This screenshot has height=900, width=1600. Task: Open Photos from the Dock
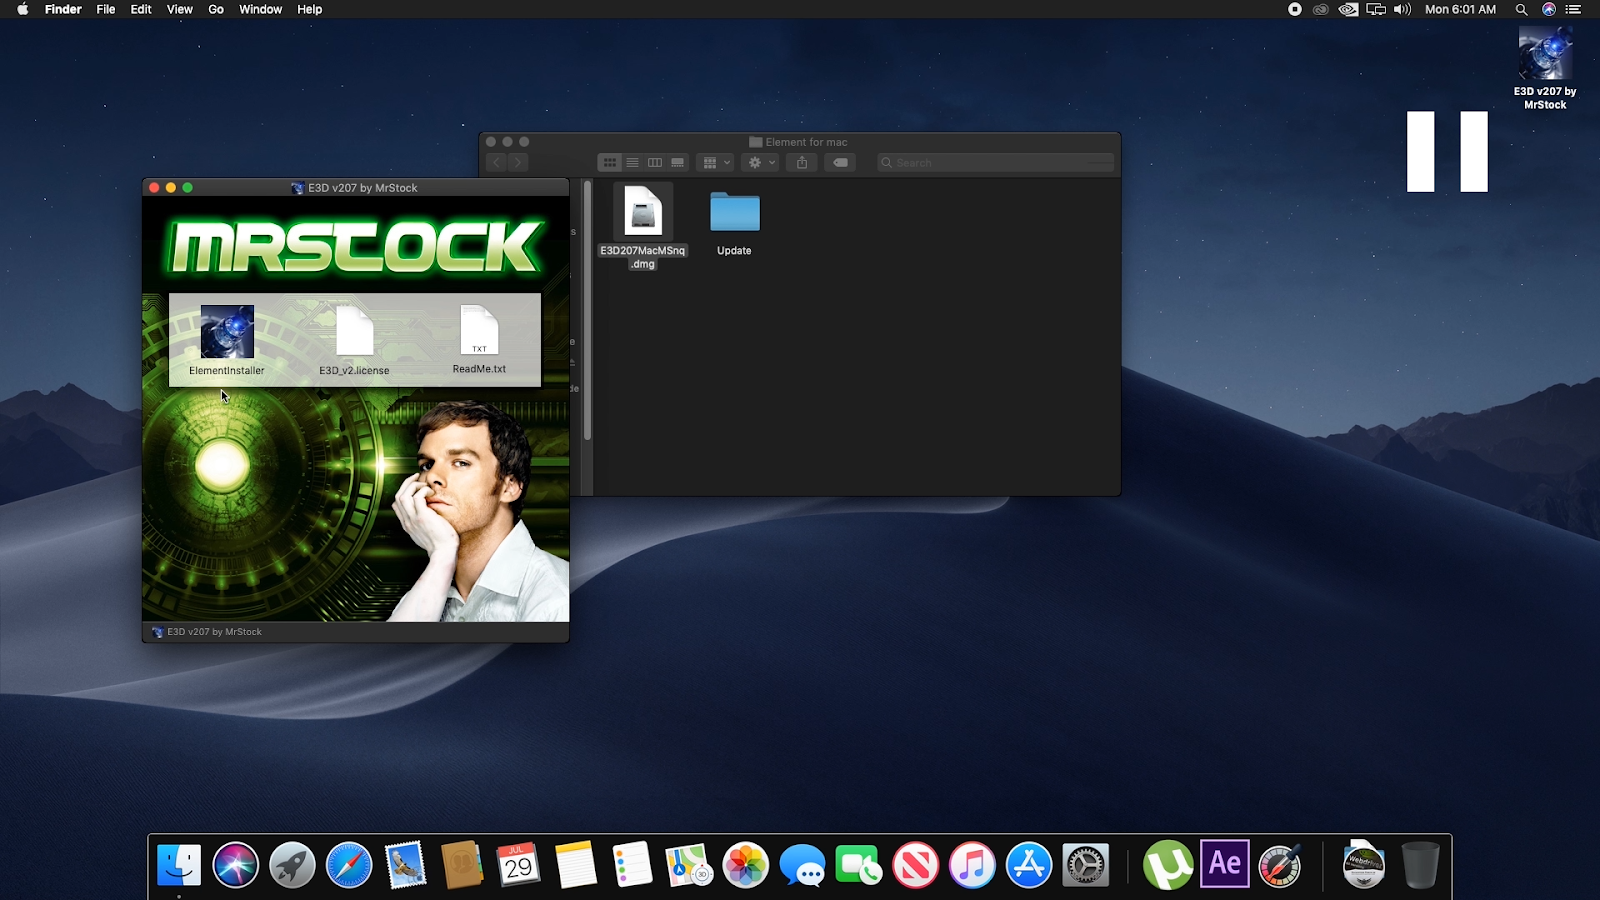(746, 865)
